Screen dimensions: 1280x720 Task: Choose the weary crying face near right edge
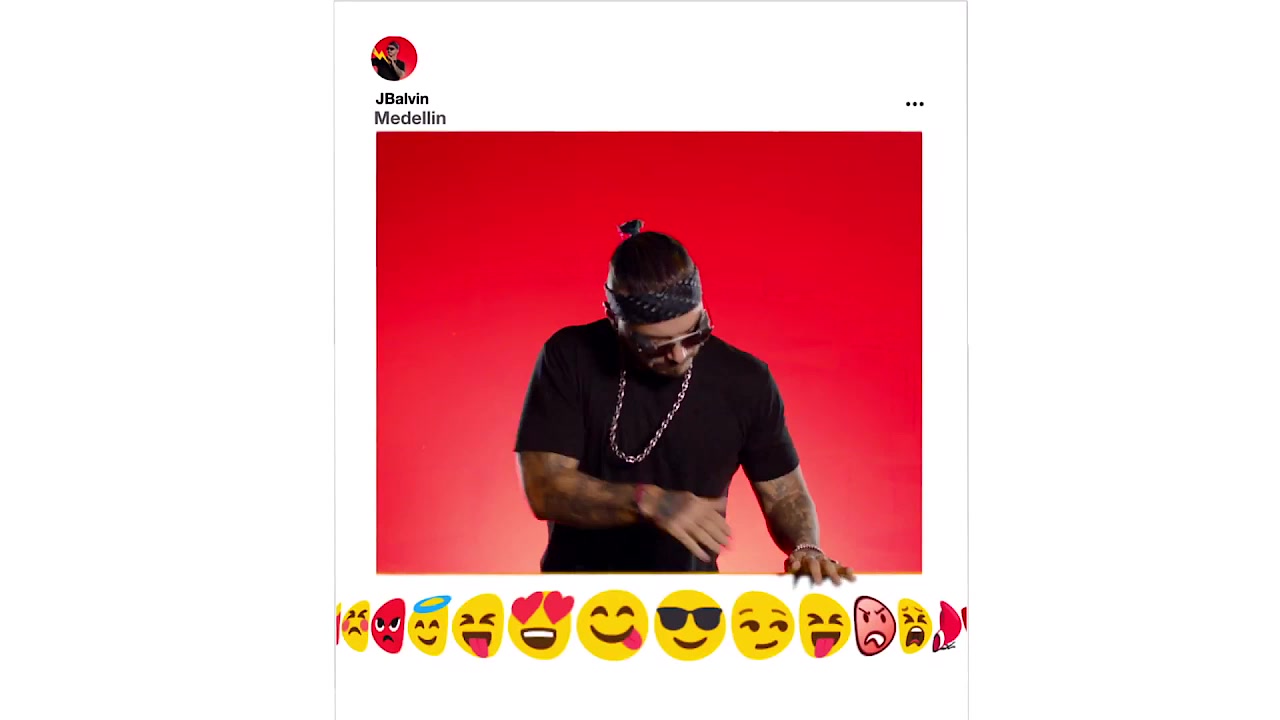(x=914, y=626)
